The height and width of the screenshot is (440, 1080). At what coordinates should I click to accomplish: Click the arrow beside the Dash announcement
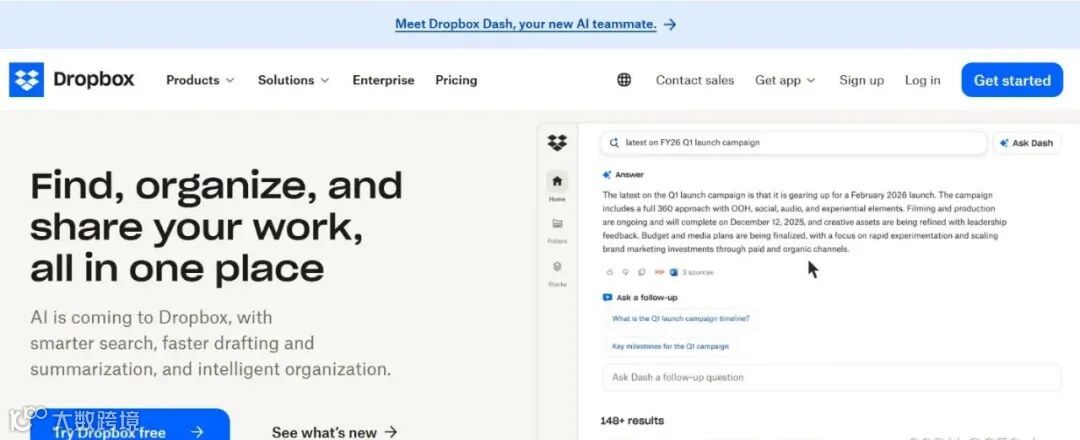pos(670,24)
